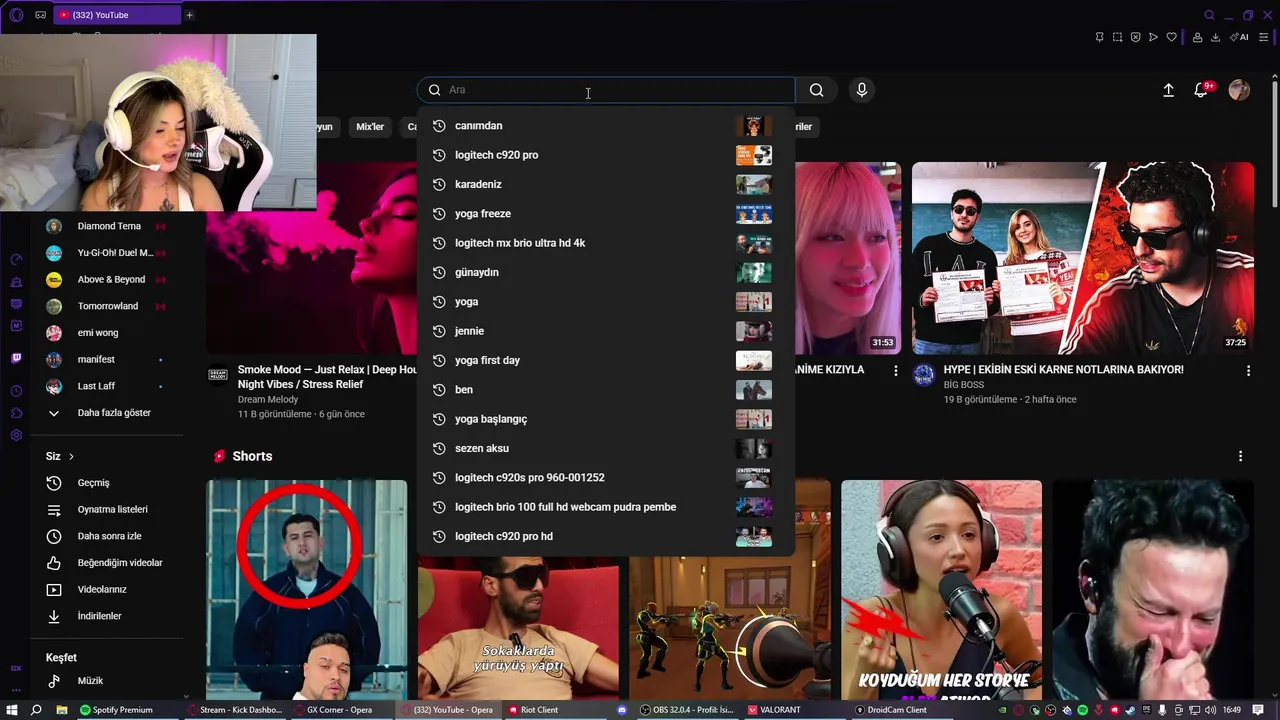This screenshot has width=1280, height=720.
Task: Open Beğendiğim videolar liked videos
Action: 107,563
